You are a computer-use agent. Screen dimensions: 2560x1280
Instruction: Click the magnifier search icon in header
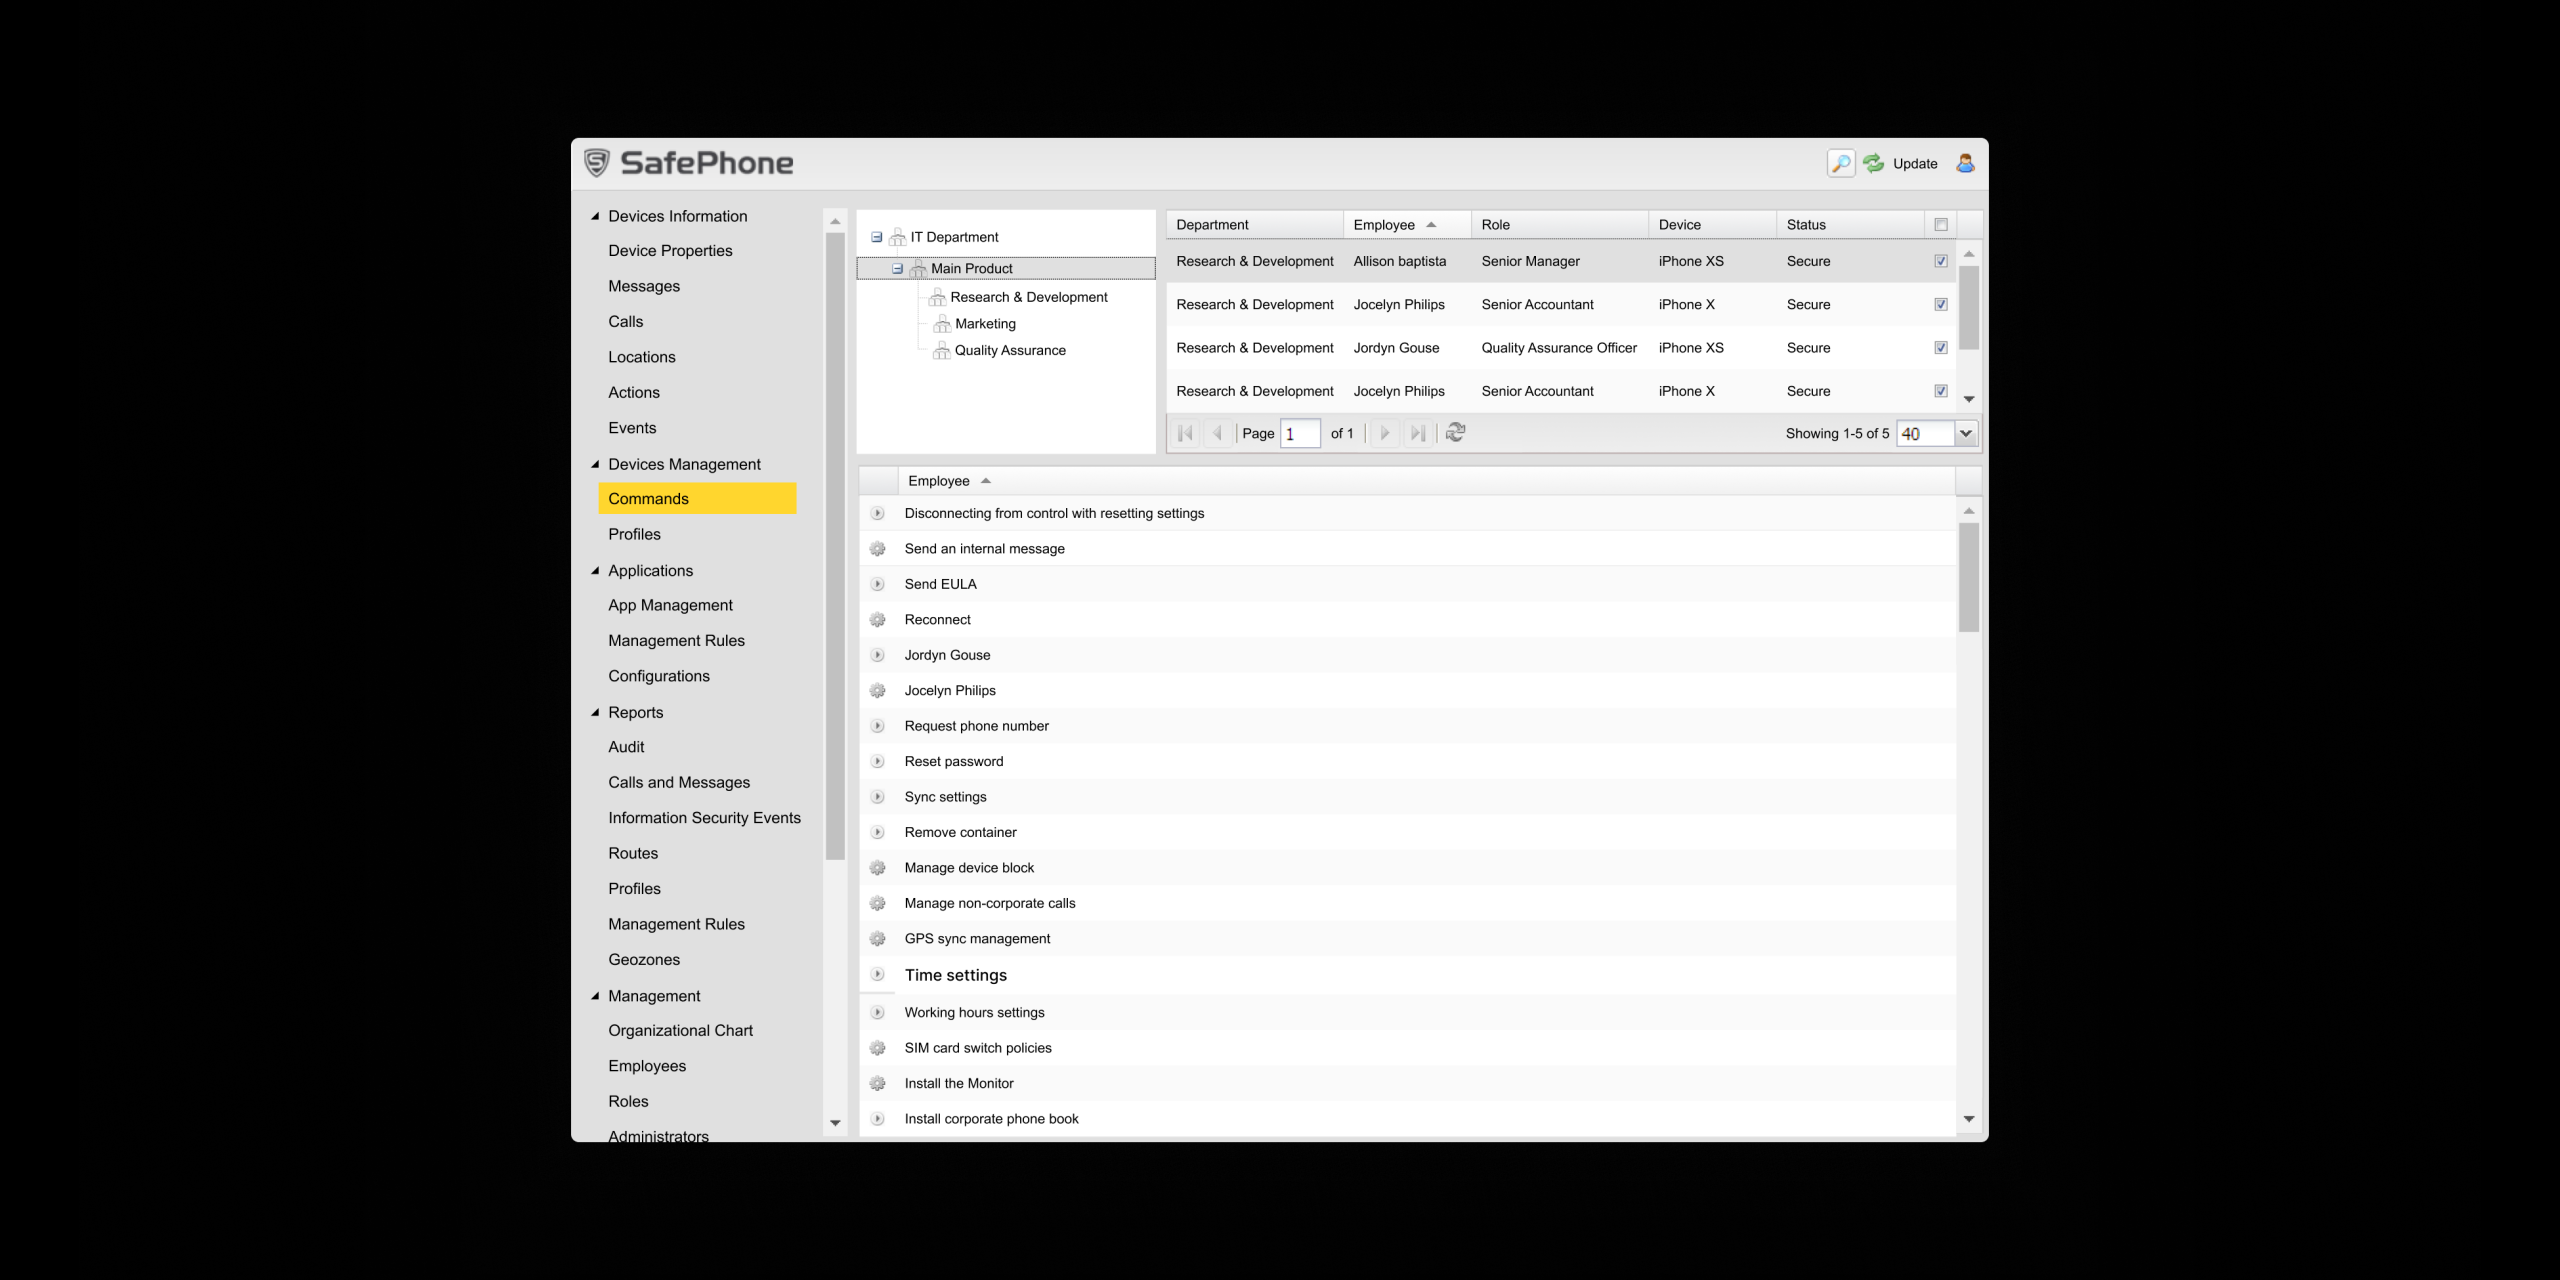tap(1840, 163)
